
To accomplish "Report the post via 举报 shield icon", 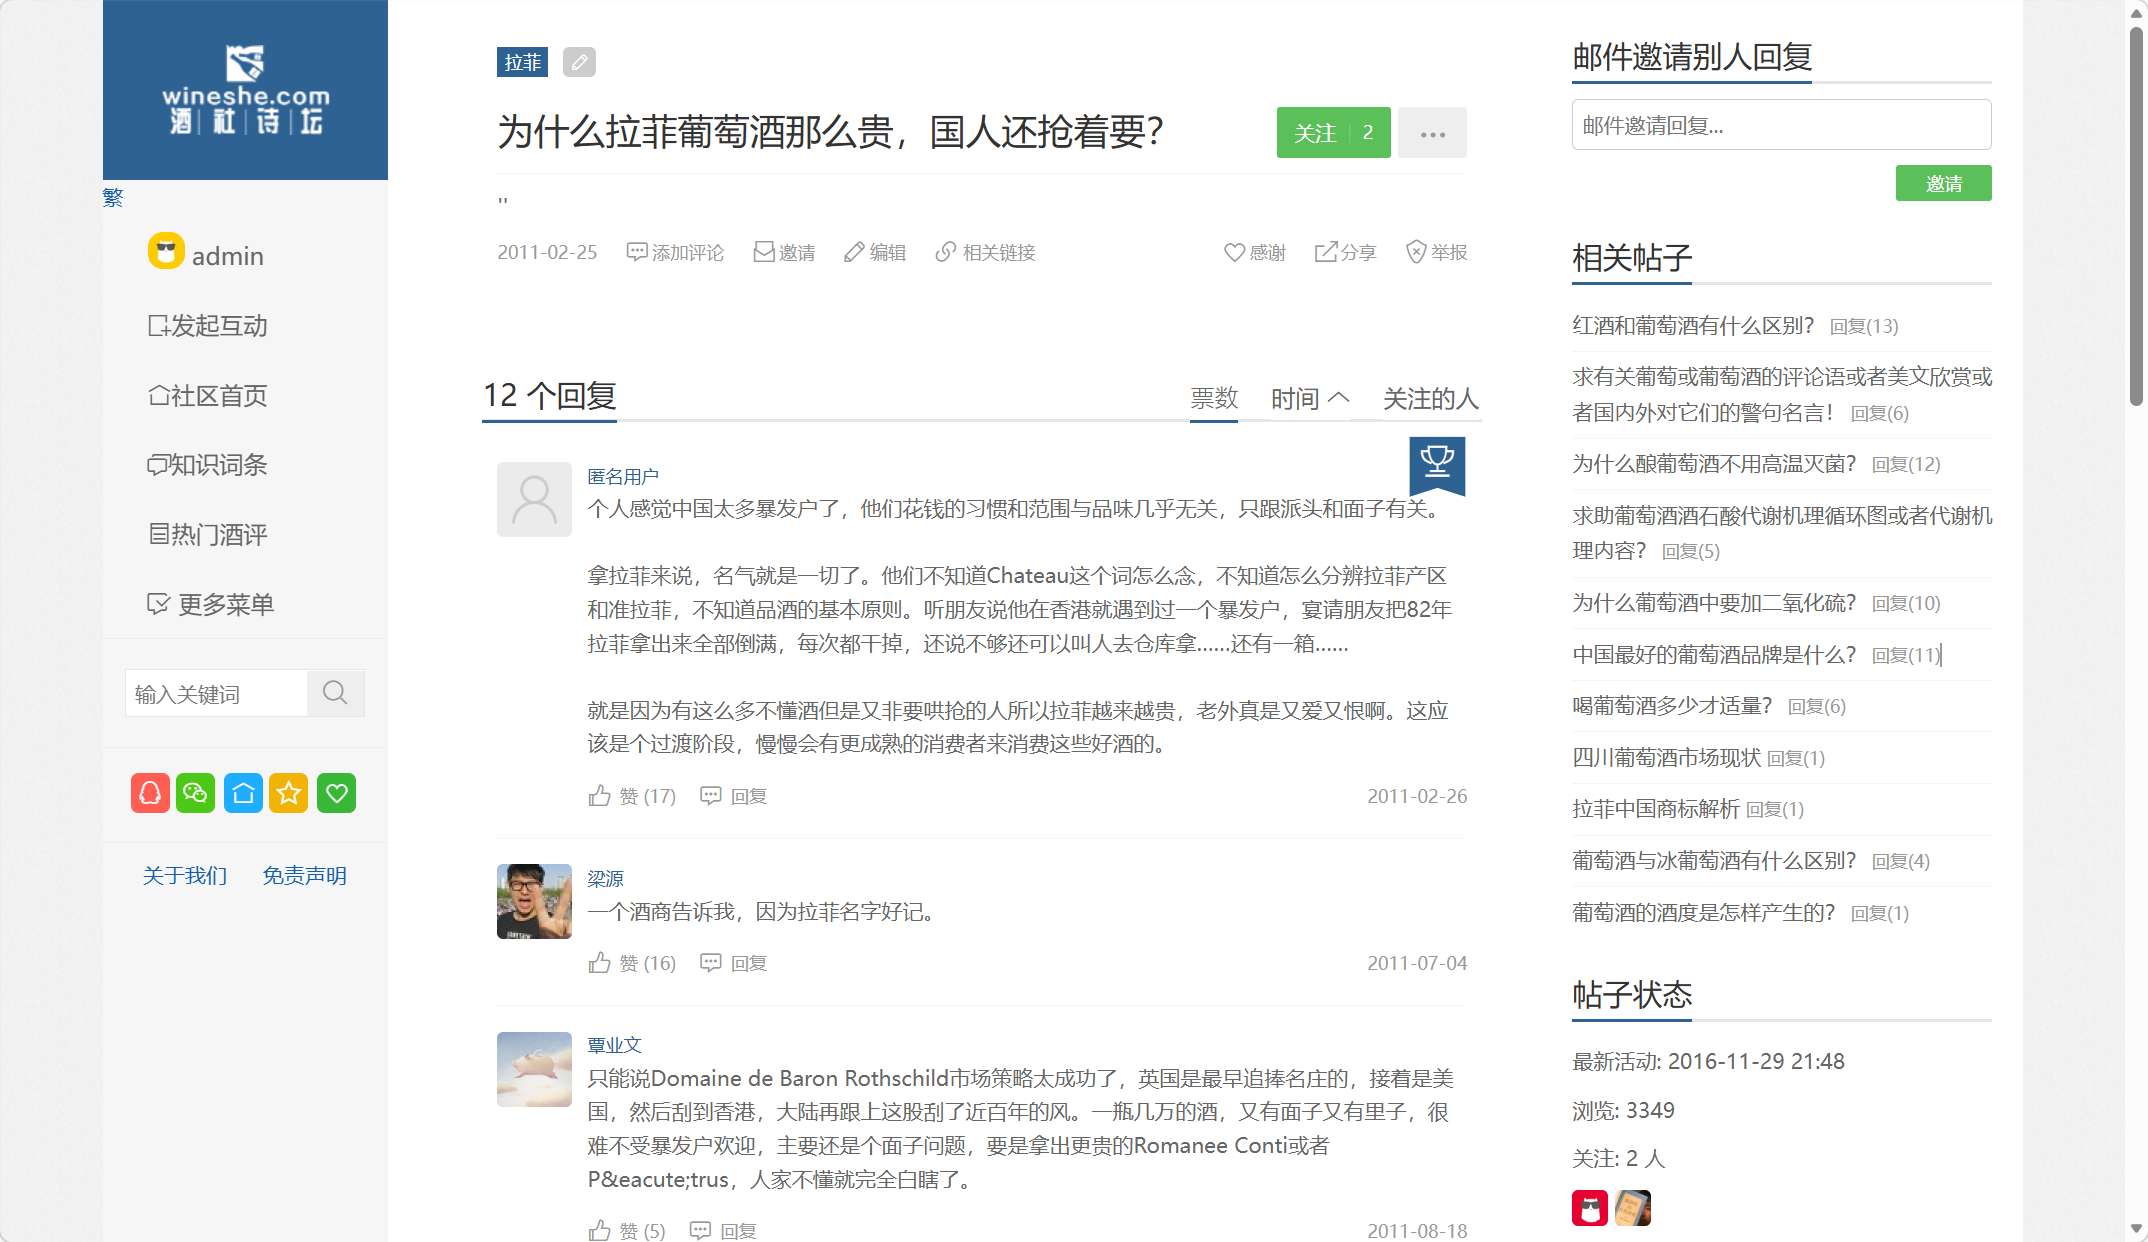I will 1436,252.
